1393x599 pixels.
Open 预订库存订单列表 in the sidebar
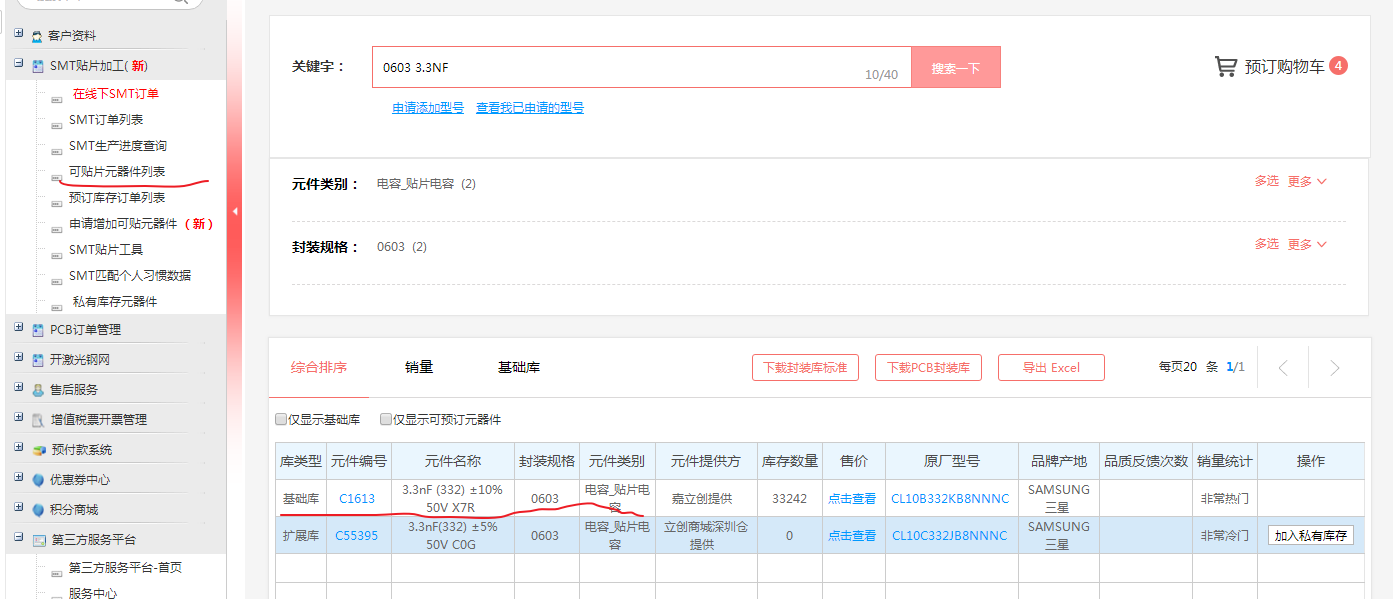click(x=117, y=198)
